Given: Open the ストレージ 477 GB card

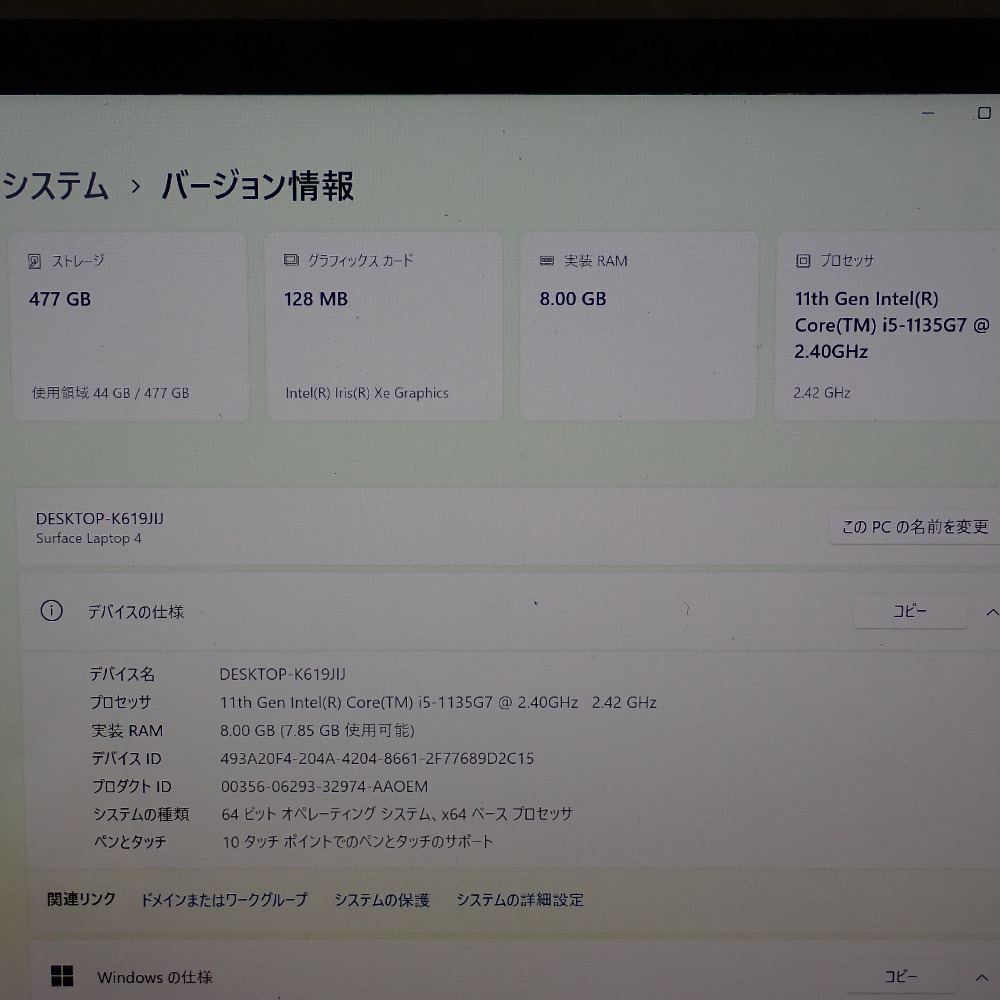Looking at the screenshot, I should point(129,326).
